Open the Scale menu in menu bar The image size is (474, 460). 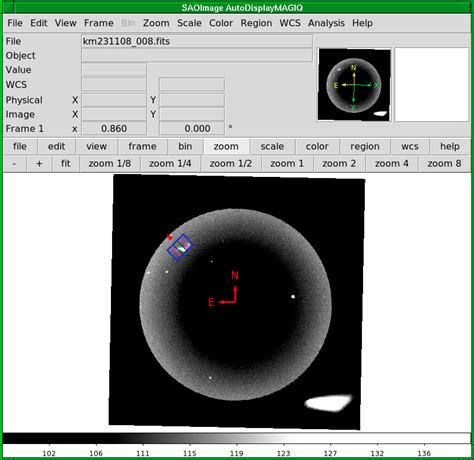point(189,23)
